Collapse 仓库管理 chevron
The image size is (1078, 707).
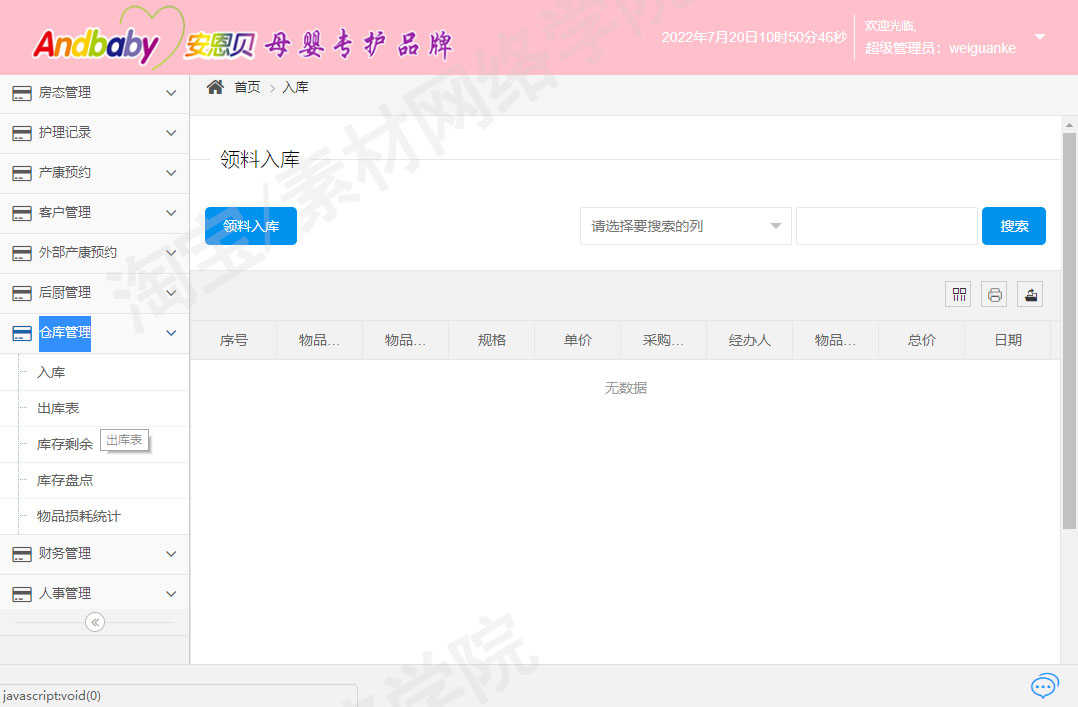171,333
